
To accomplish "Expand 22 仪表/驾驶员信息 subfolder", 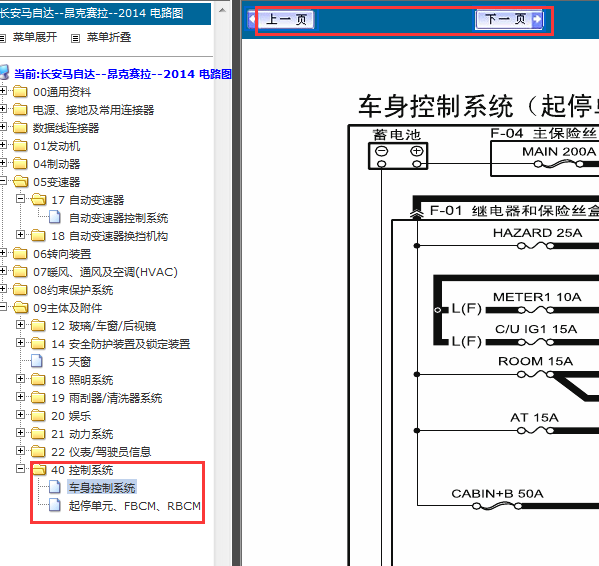I will [21, 450].
